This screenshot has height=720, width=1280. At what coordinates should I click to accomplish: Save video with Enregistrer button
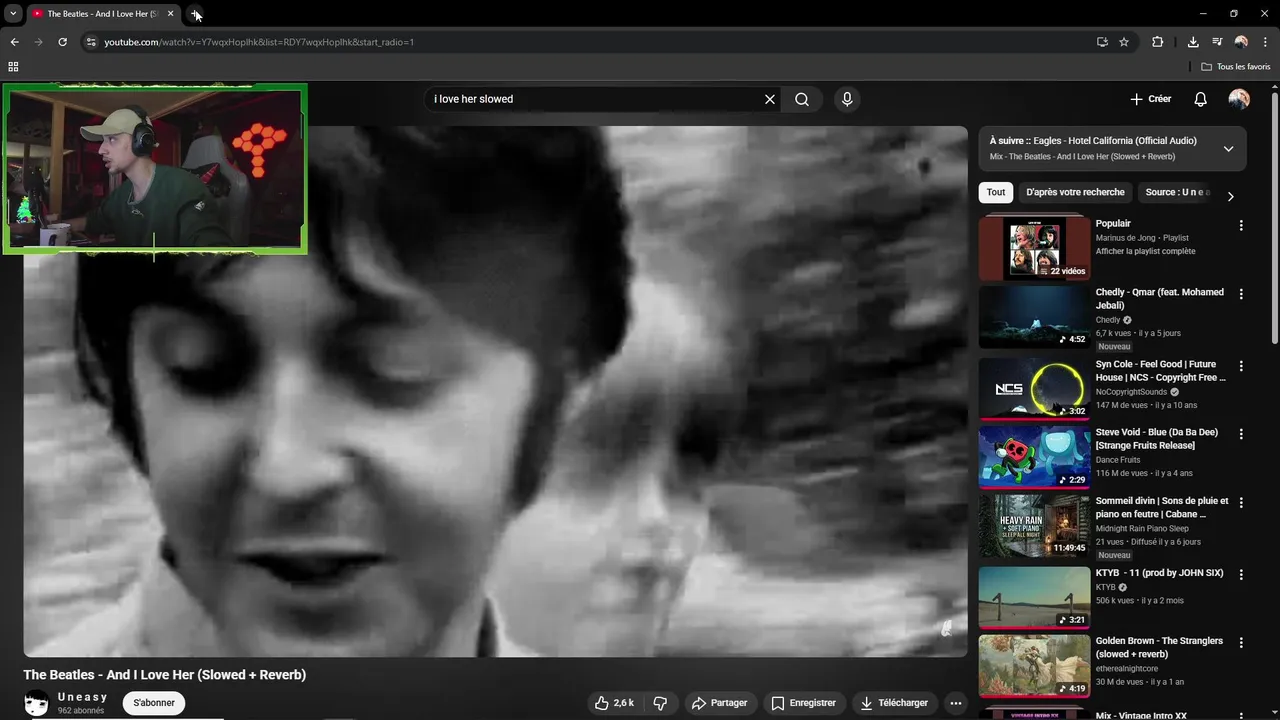click(x=804, y=703)
